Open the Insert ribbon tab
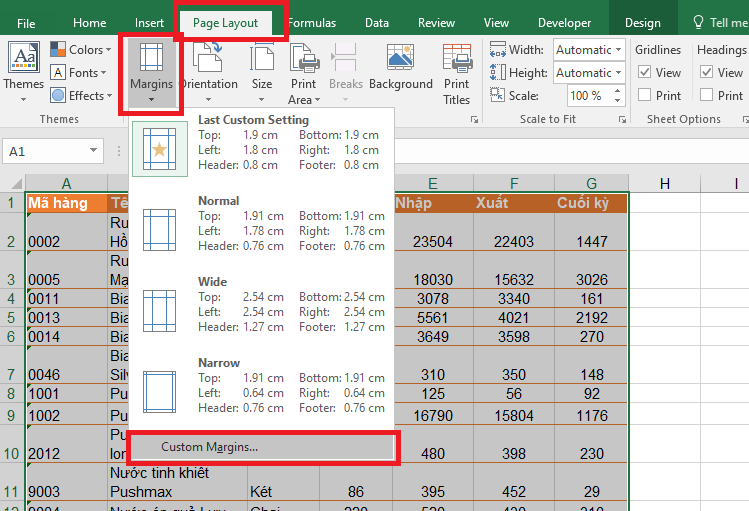This screenshot has height=511, width=749. click(150, 23)
